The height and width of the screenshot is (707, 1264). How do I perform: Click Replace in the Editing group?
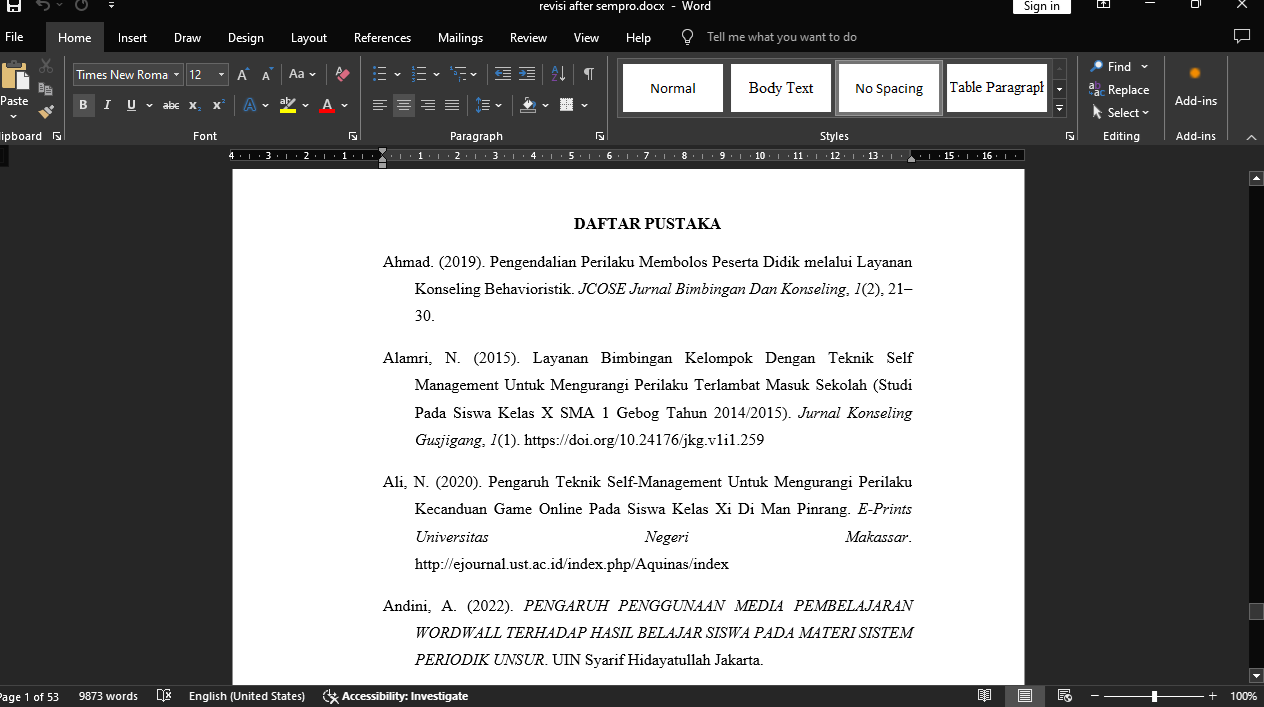(x=1120, y=90)
